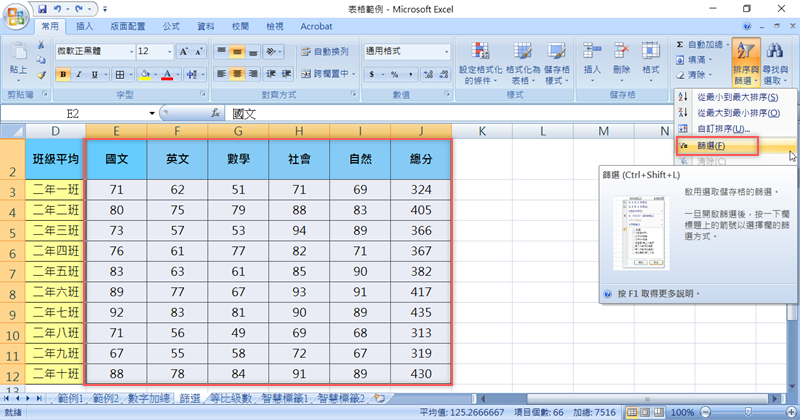The image size is (800, 420).
Task: Click the 尋找與選取 binoculars icon
Action: [x=774, y=58]
